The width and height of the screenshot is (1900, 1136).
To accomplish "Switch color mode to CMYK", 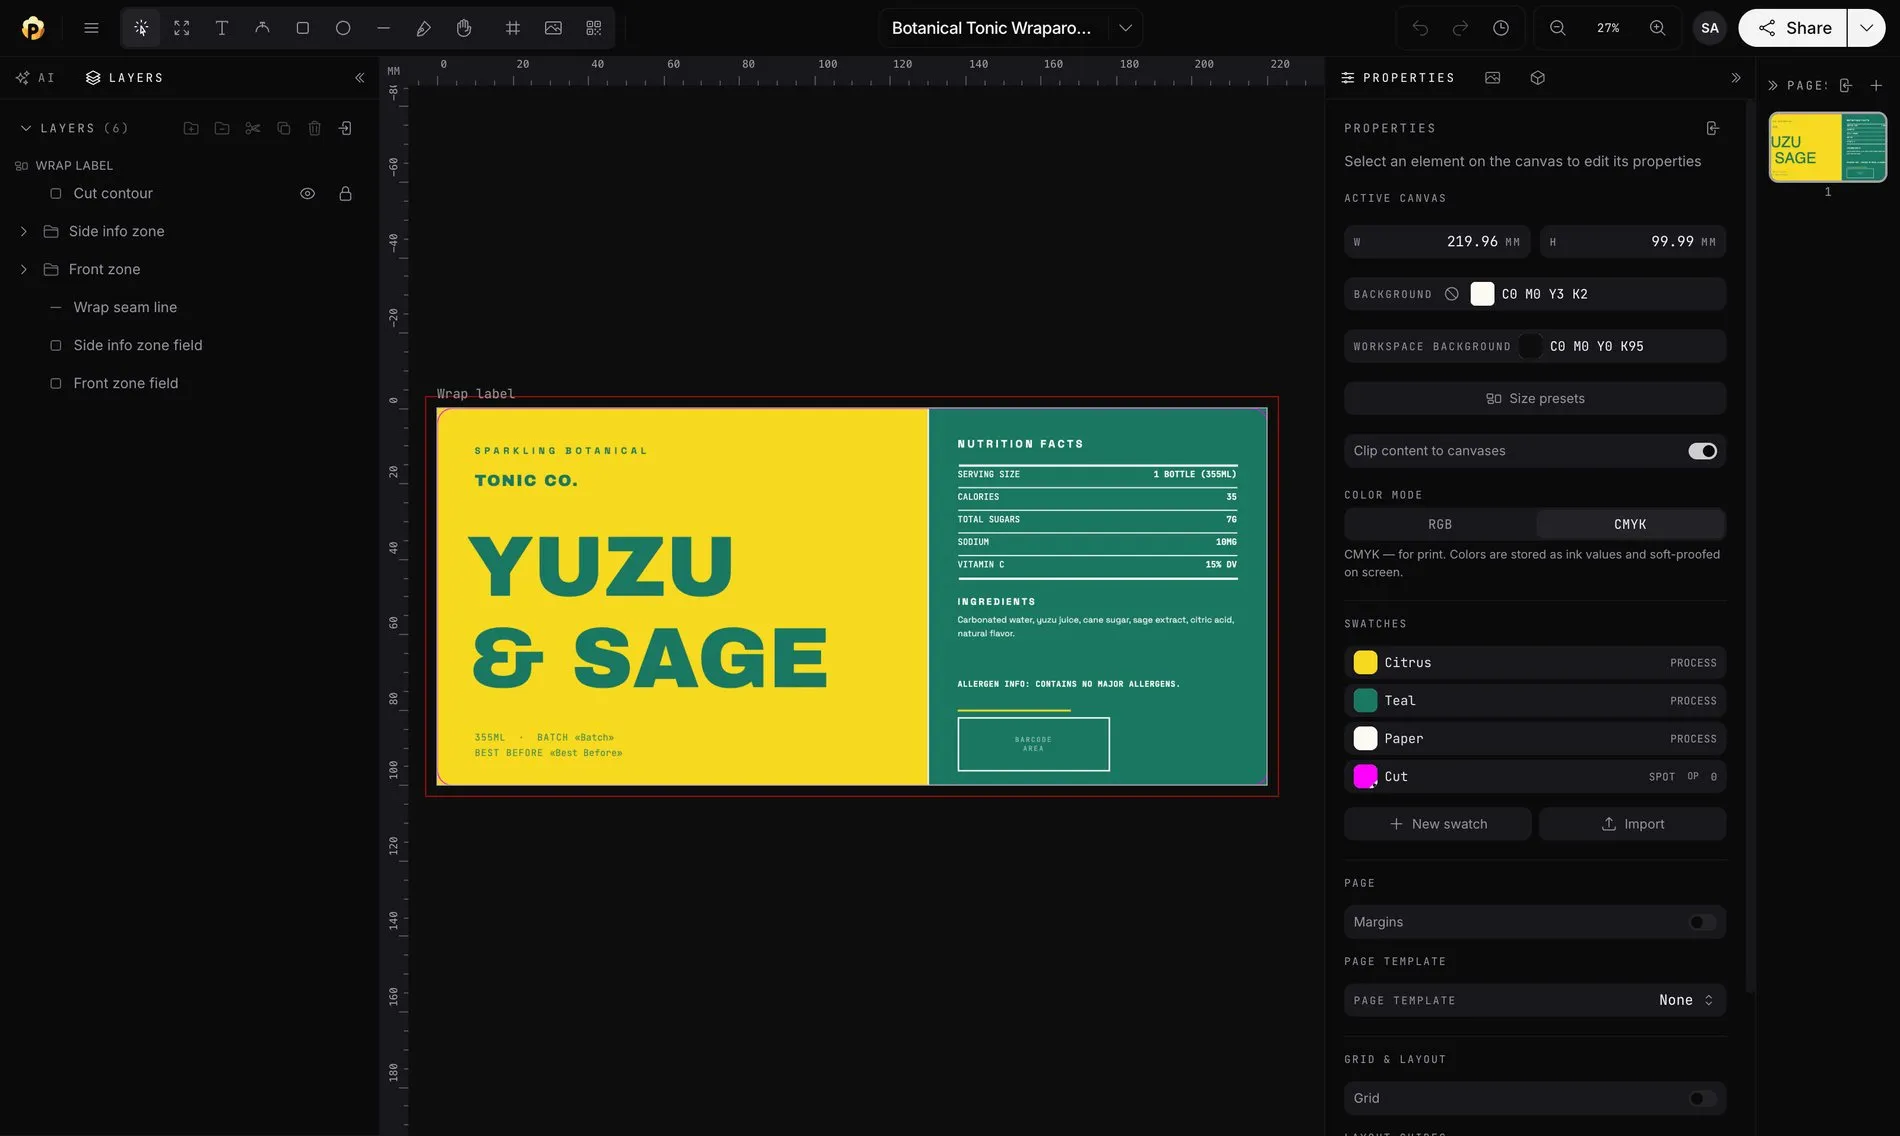I will 1630,524.
